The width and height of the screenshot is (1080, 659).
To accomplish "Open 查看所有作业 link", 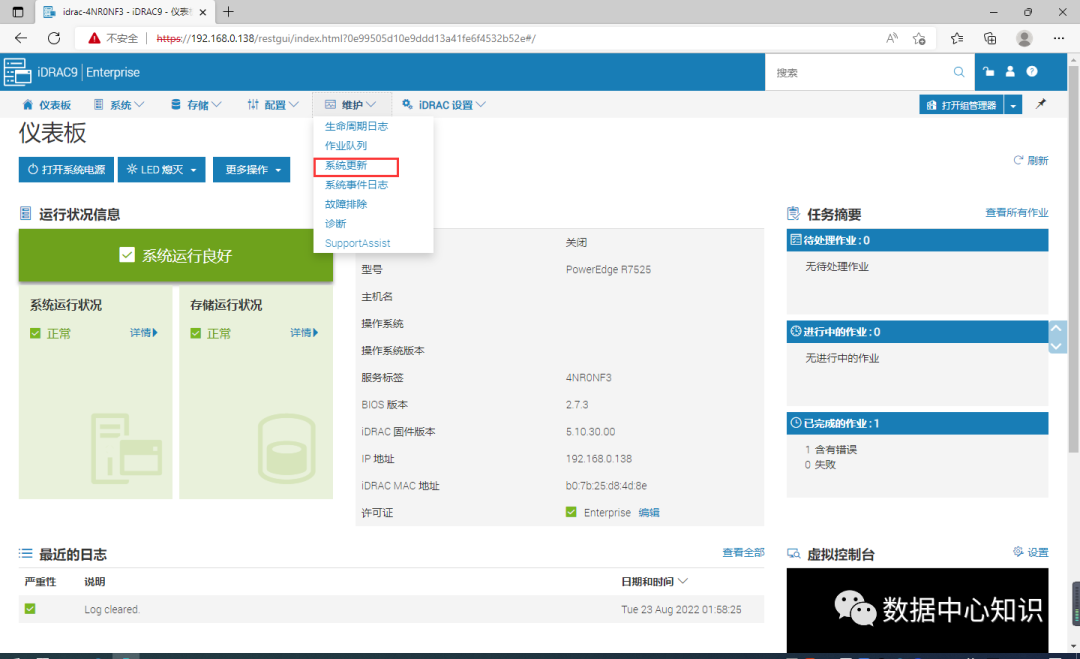I will [1017, 212].
